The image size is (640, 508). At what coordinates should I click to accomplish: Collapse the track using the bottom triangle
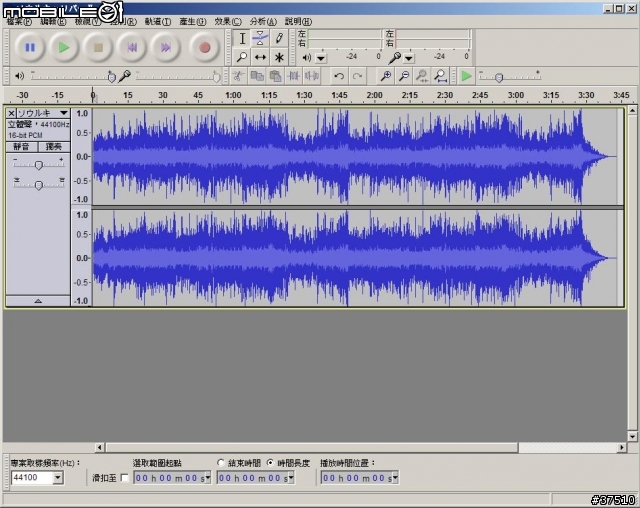pos(38,301)
